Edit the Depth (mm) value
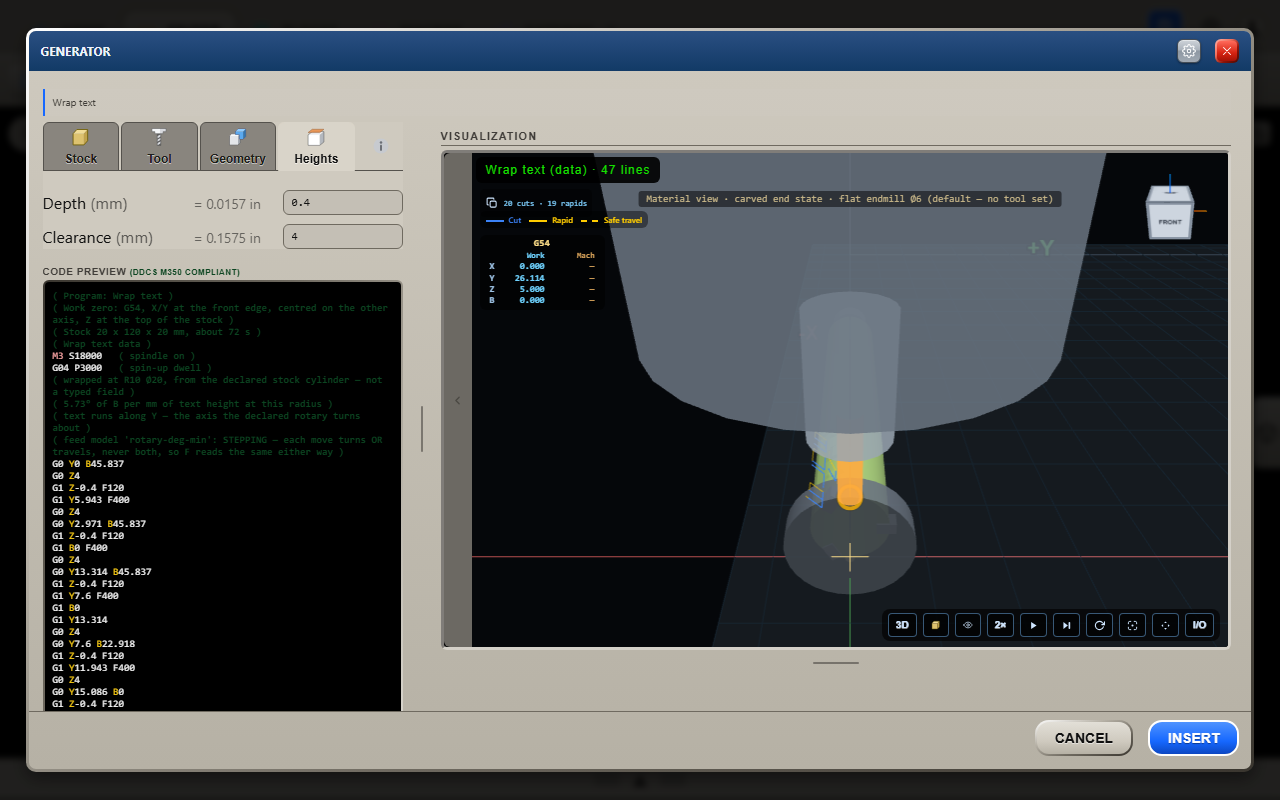This screenshot has height=800, width=1280. pyautogui.click(x=343, y=203)
